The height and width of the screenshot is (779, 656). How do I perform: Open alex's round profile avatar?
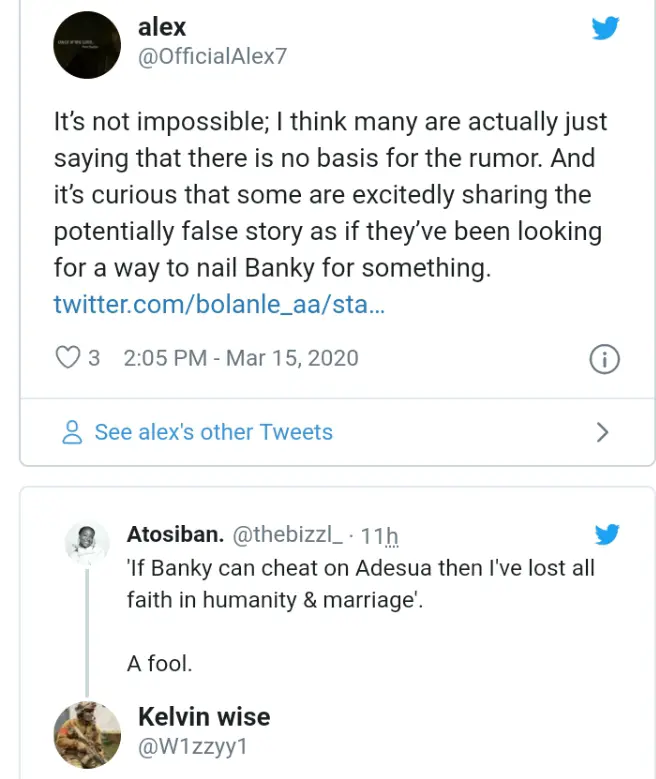tap(87, 45)
